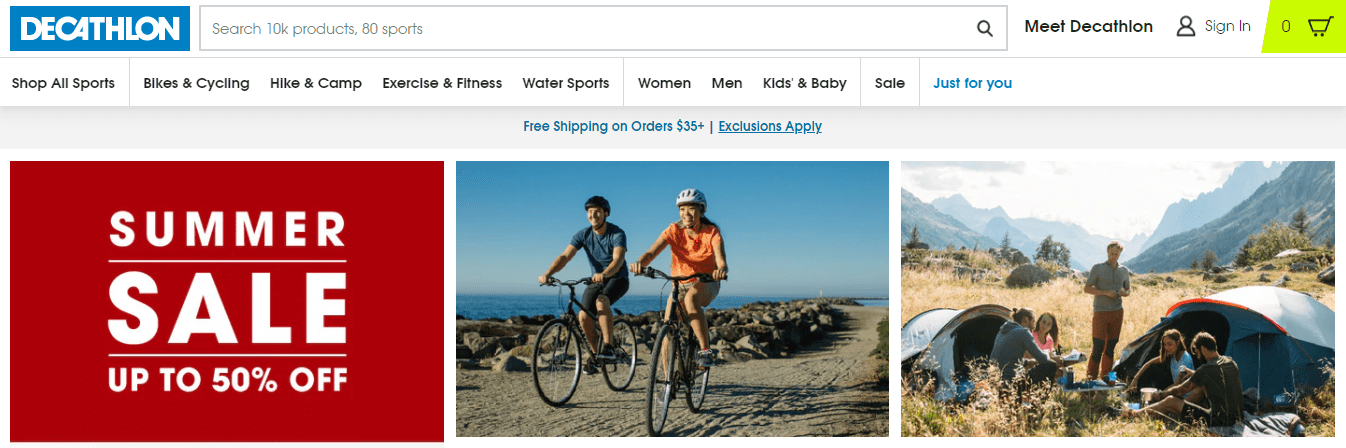Click the Sign In link
The image size is (1346, 448).
tap(1227, 27)
